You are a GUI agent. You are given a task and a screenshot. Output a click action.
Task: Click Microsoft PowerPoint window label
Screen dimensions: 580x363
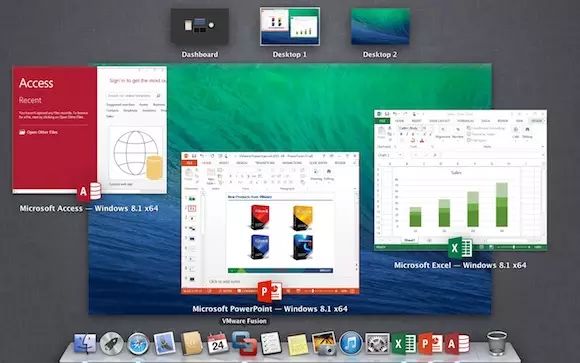(x=270, y=309)
